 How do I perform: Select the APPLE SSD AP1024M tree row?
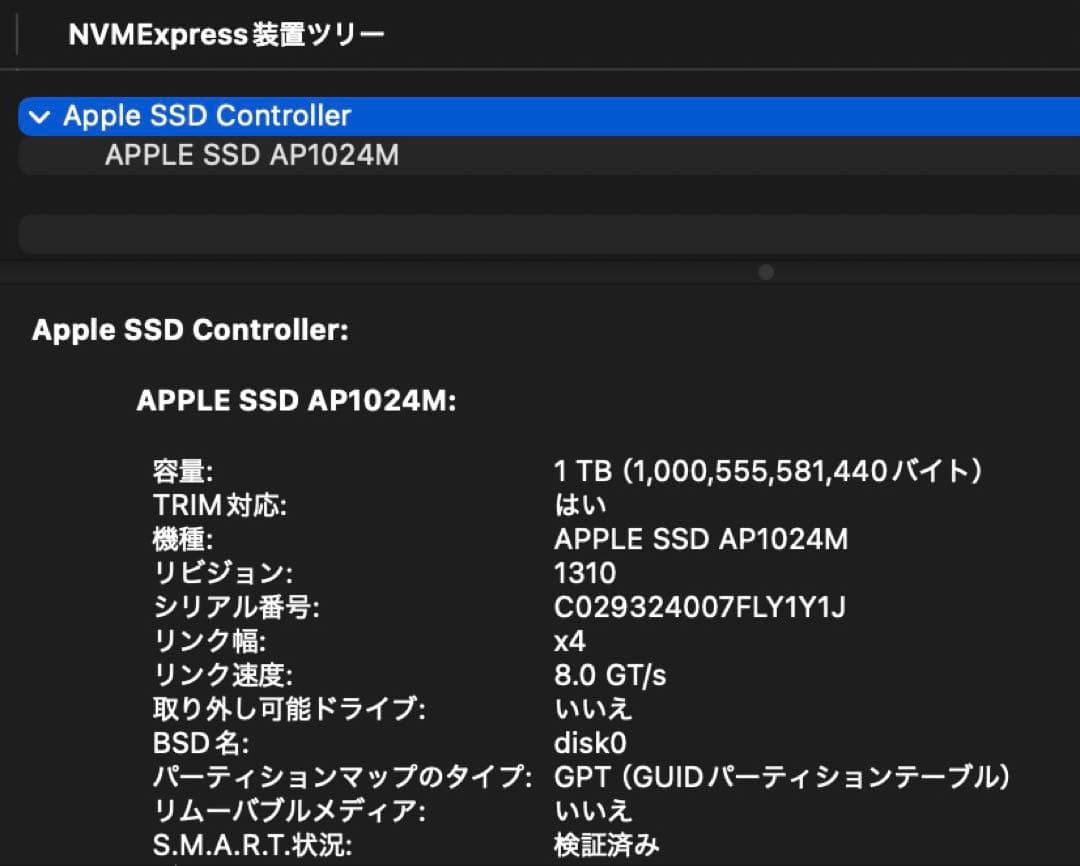[549, 155]
